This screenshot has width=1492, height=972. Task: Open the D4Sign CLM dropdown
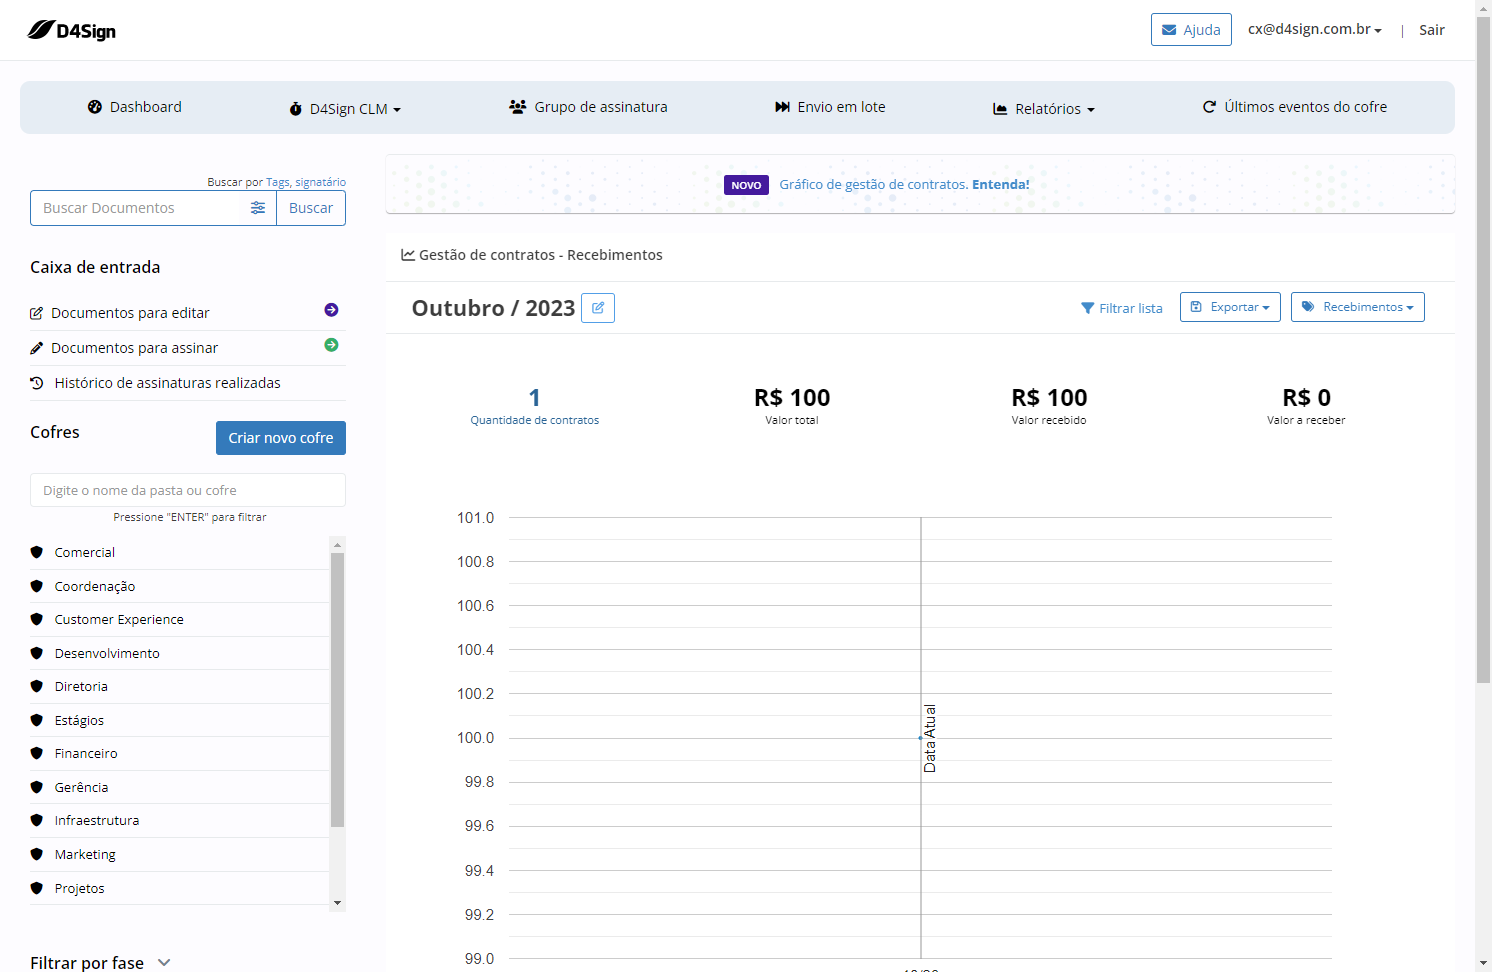pos(345,109)
